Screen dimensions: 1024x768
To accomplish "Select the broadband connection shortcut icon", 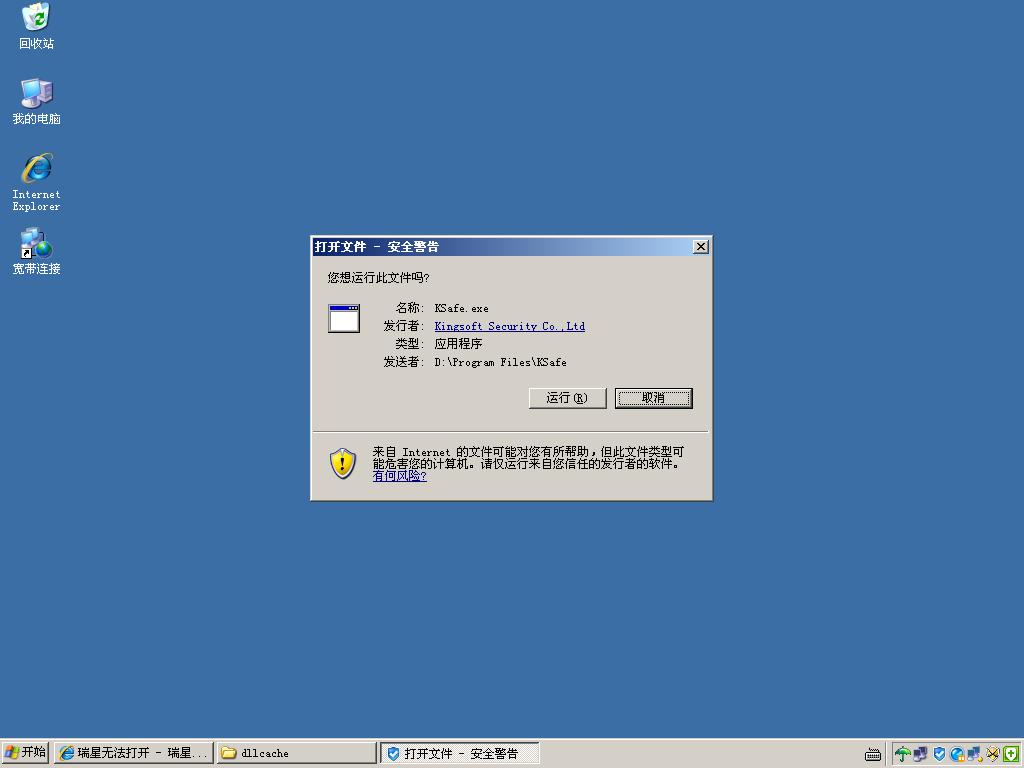I will click(x=36, y=251).
